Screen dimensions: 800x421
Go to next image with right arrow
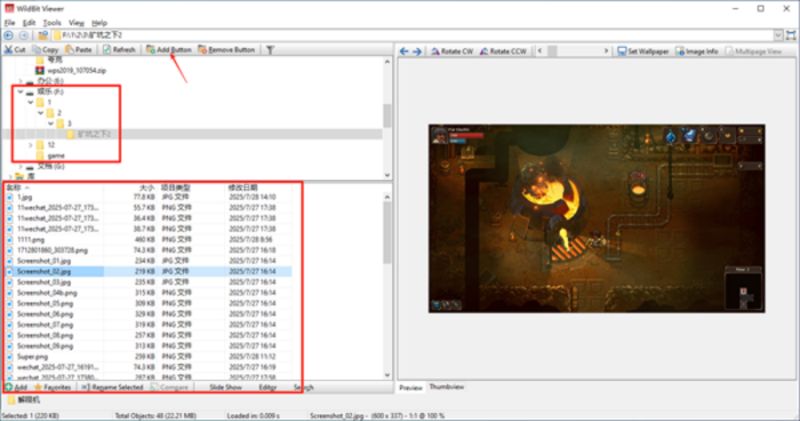tap(417, 51)
